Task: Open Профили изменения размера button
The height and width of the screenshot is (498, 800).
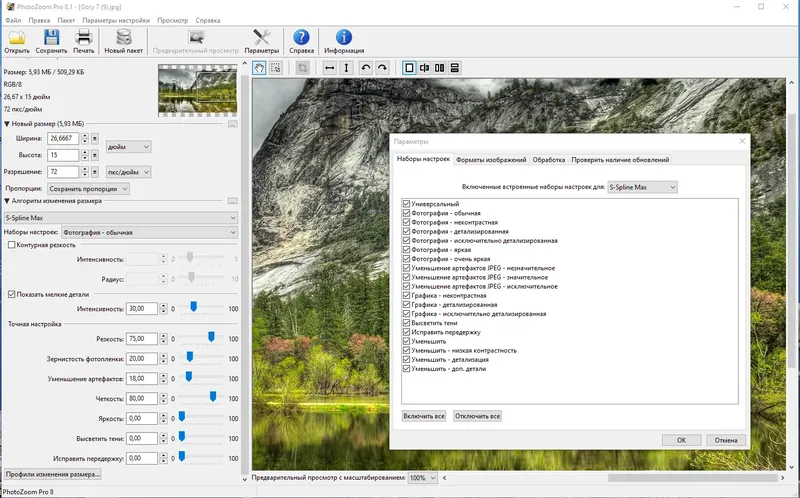Action: [53, 474]
